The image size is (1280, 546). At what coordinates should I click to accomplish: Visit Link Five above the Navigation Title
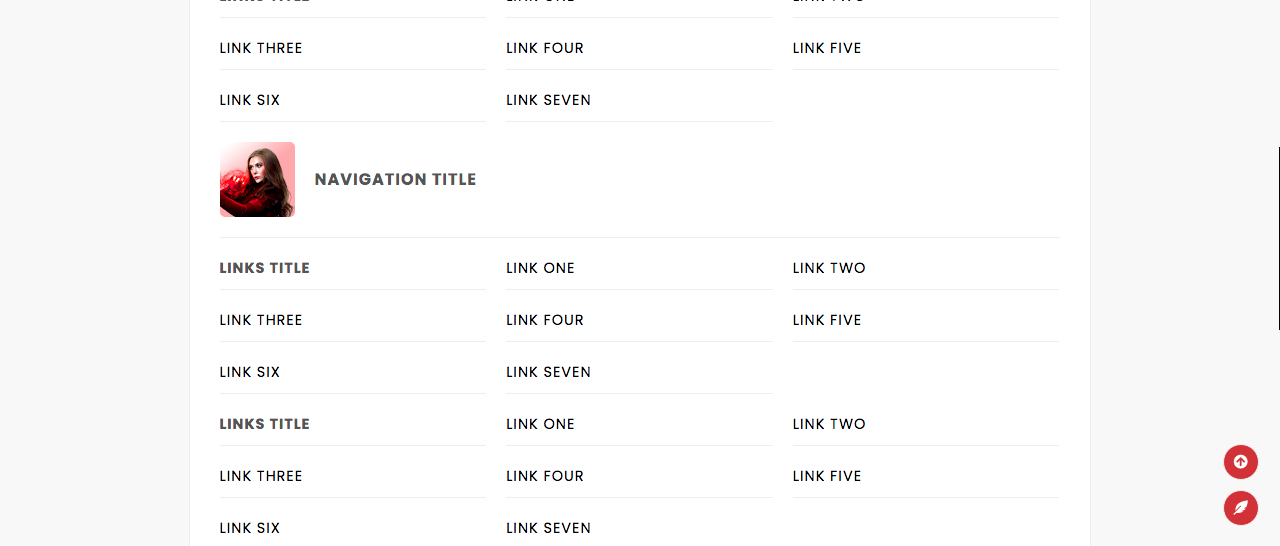click(827, 48)
